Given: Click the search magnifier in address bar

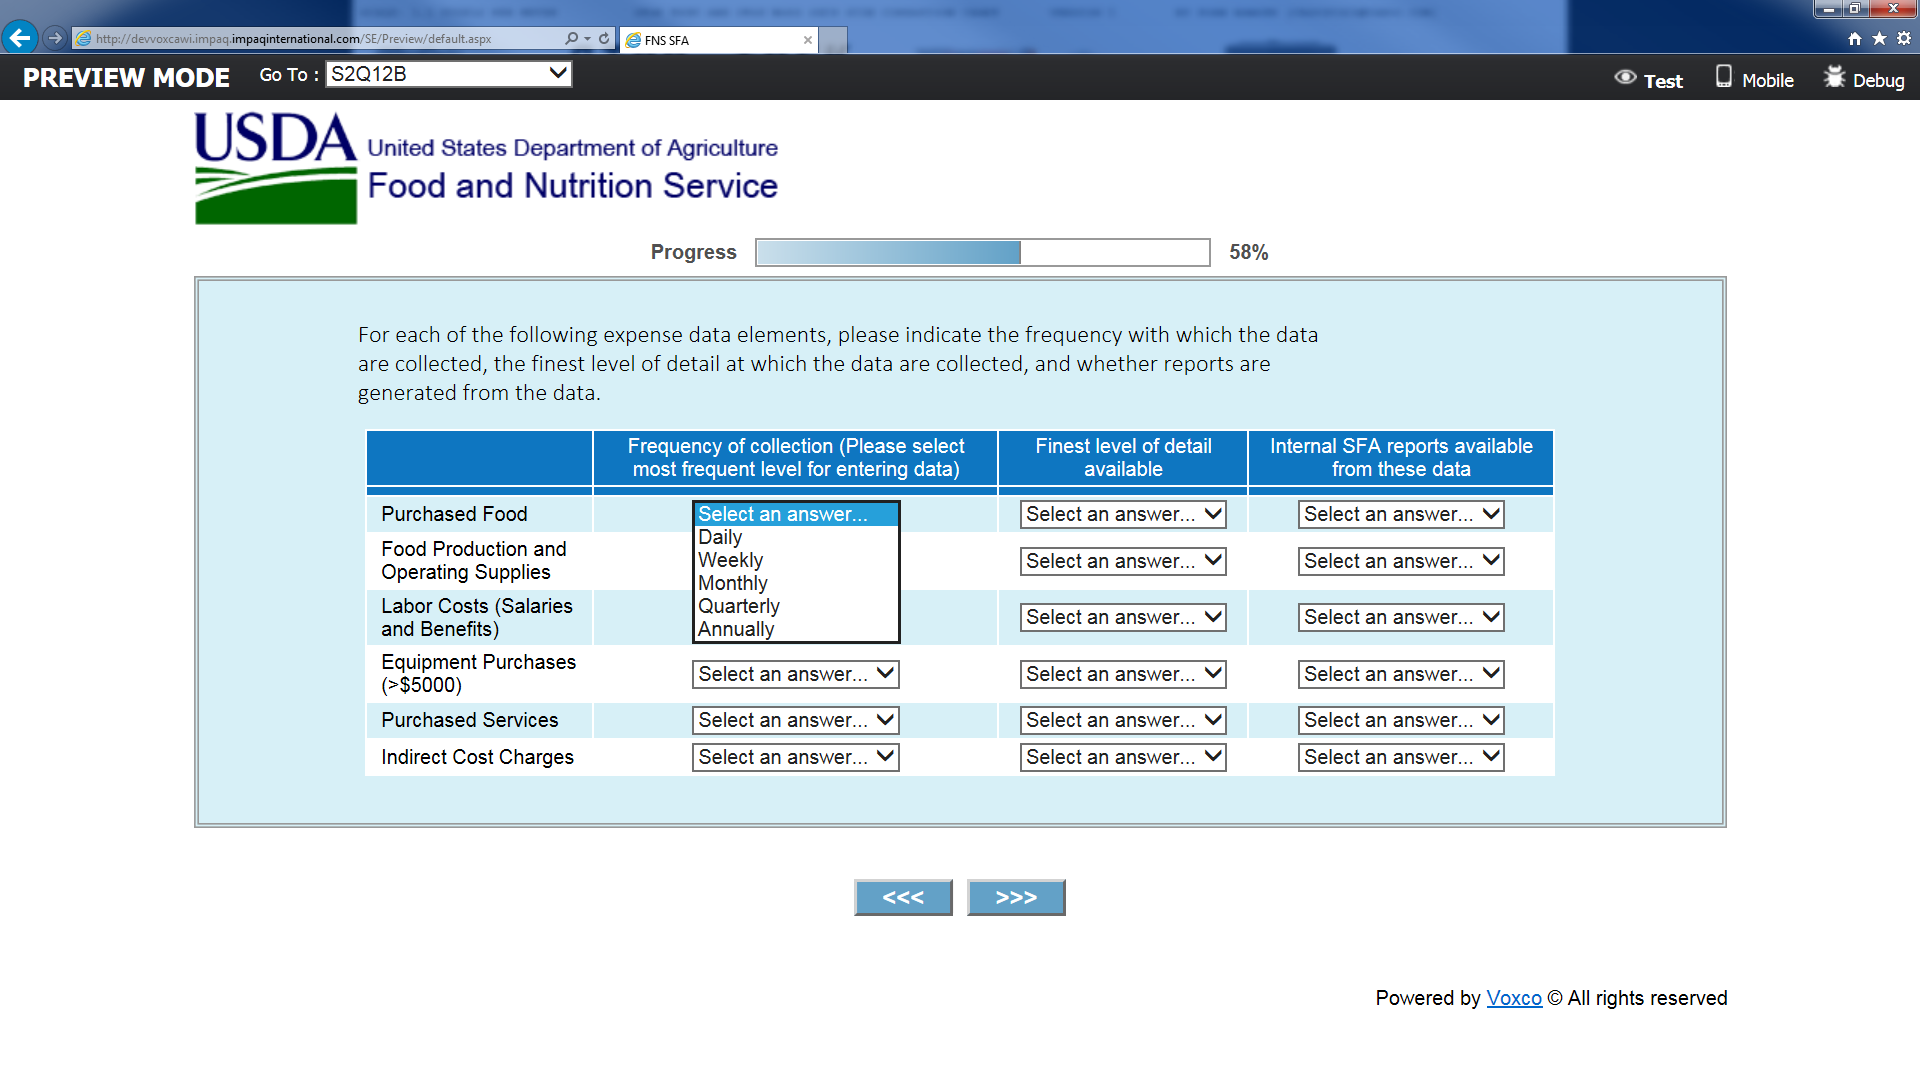Looking at the screenshot, I should (571, 38).
